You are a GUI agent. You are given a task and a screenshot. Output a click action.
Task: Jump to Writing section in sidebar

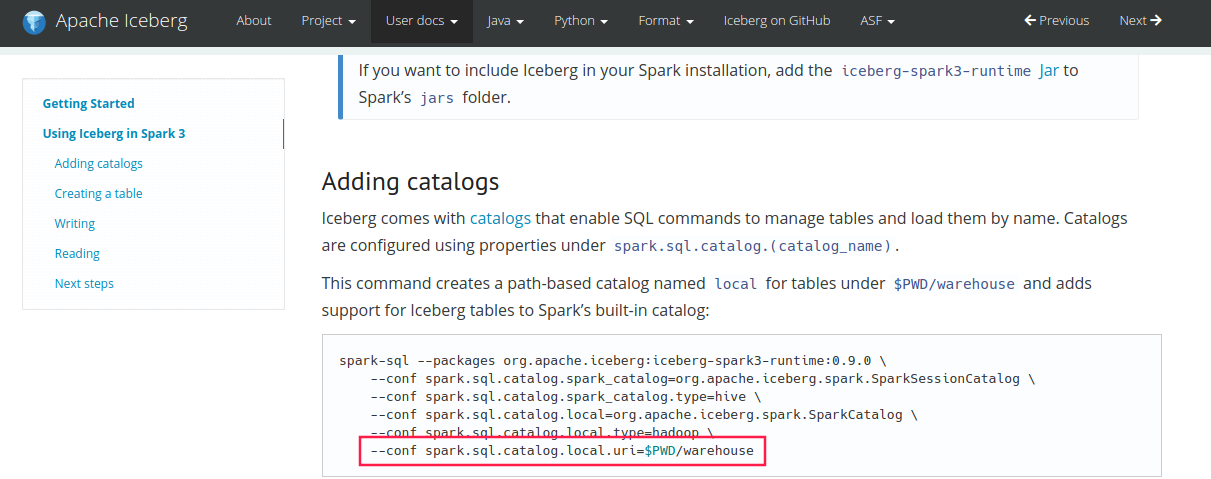[75, 223]
